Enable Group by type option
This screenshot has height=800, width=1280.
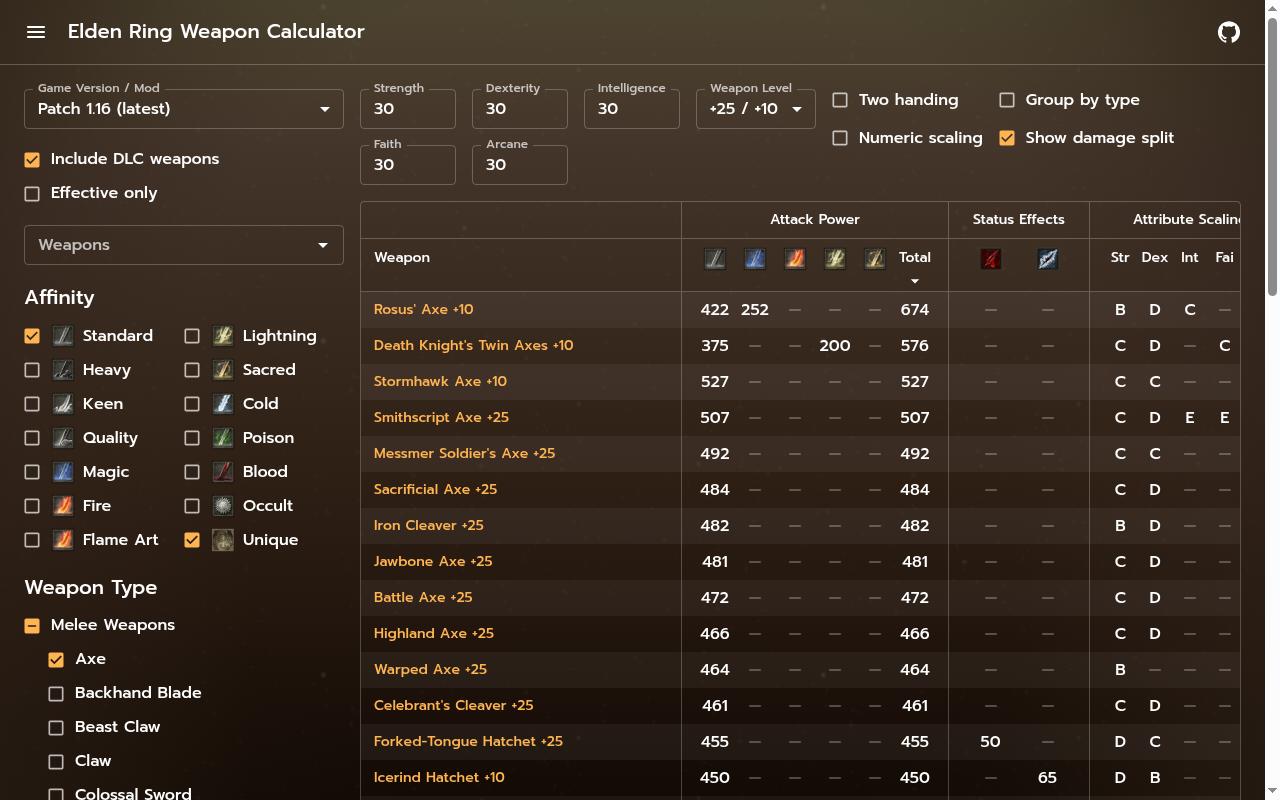click(x=1007, y=100)
